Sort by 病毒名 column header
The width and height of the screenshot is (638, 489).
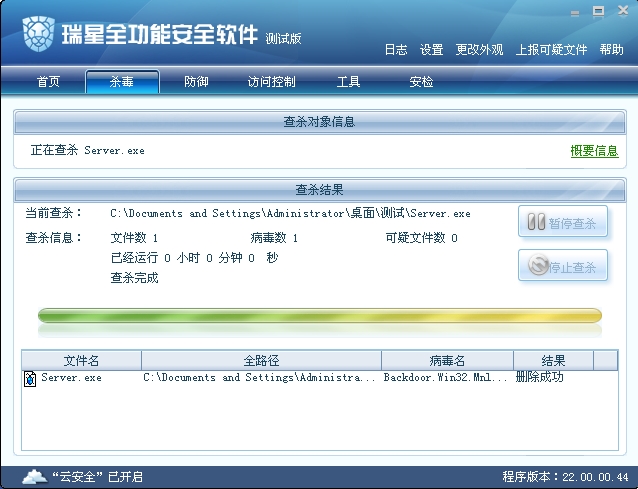pyautogui.click(x=447, y=360)
